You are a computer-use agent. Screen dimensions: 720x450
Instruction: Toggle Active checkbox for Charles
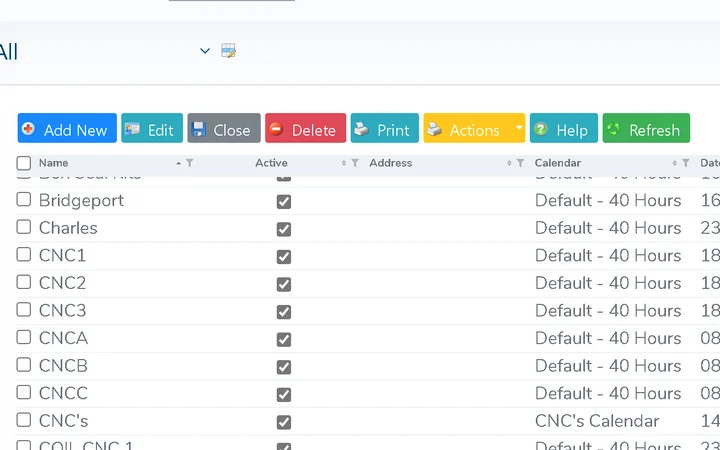click(284, 229)
